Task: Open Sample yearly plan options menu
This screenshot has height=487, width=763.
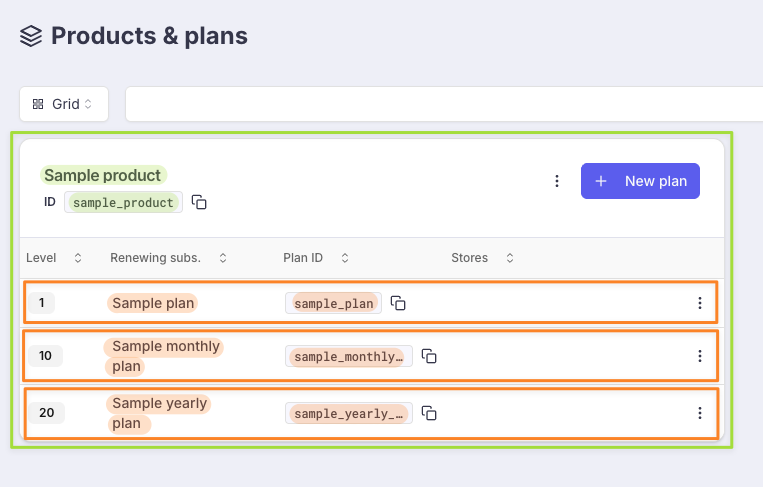Action: pos(700,413)
